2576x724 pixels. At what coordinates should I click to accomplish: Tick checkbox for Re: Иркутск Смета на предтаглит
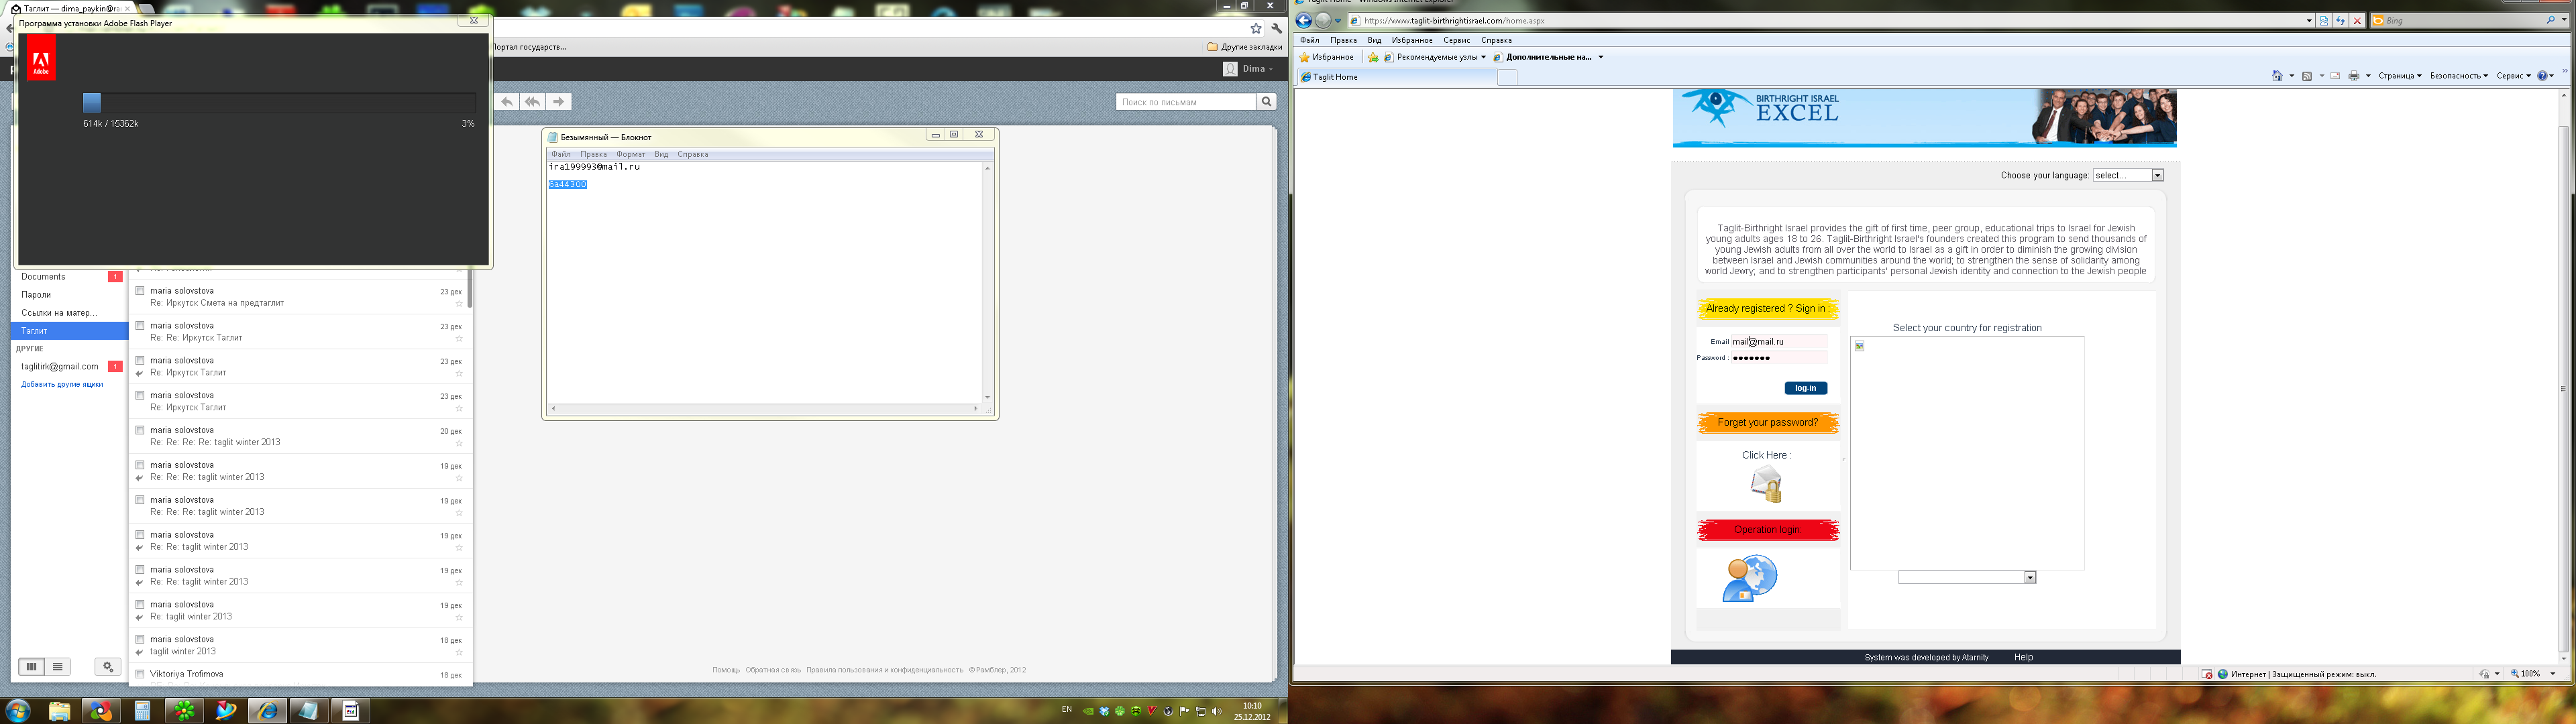140,291
